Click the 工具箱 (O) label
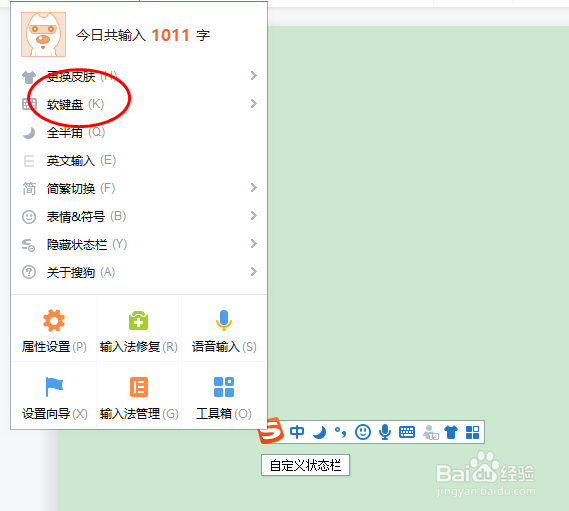 [224, 414]
